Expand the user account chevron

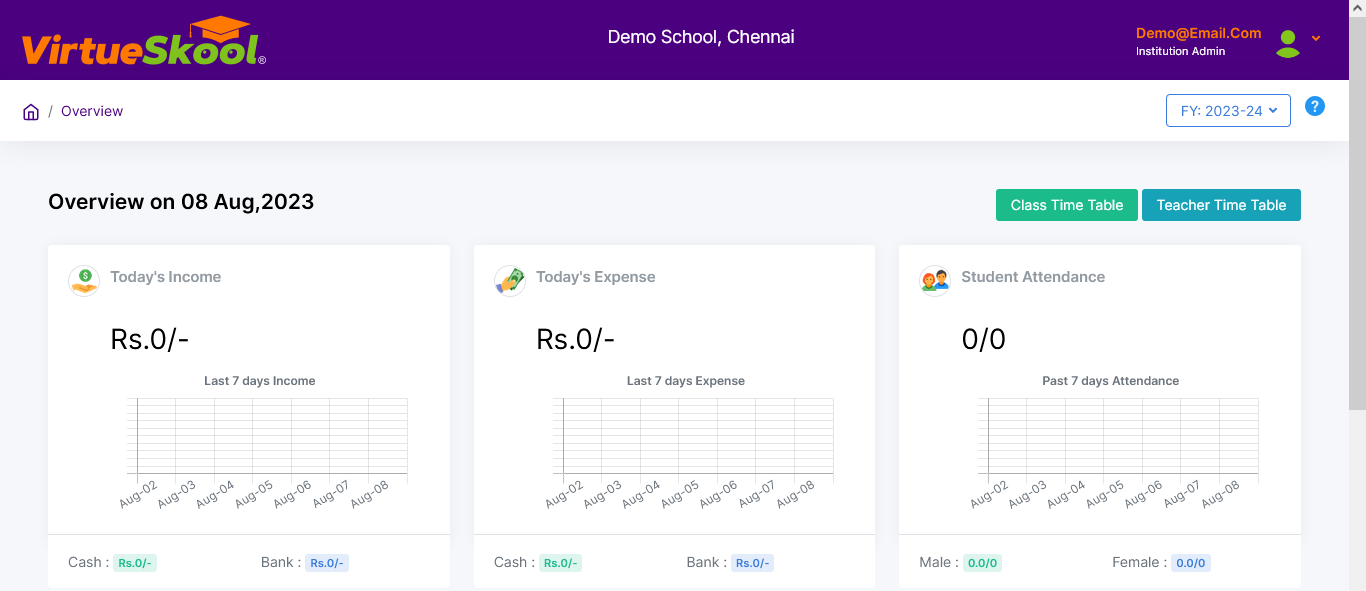[1316, 38]
